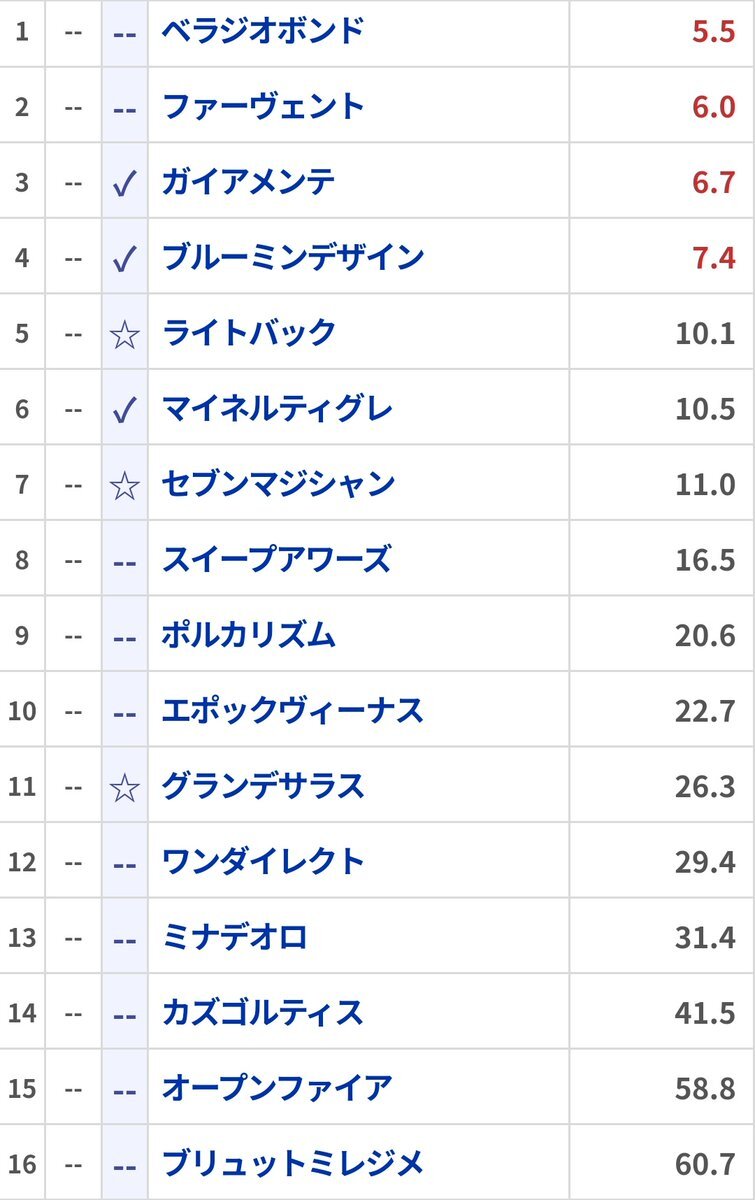Open the horse link ワンダイレクト
This screenshot has width=755, height=1200.
[x=263, y=861]
